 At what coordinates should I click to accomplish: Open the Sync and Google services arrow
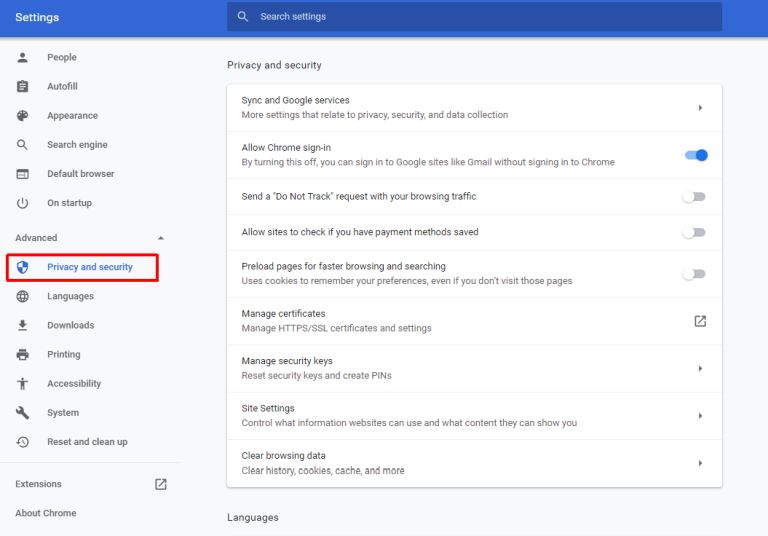coord(700,108)
